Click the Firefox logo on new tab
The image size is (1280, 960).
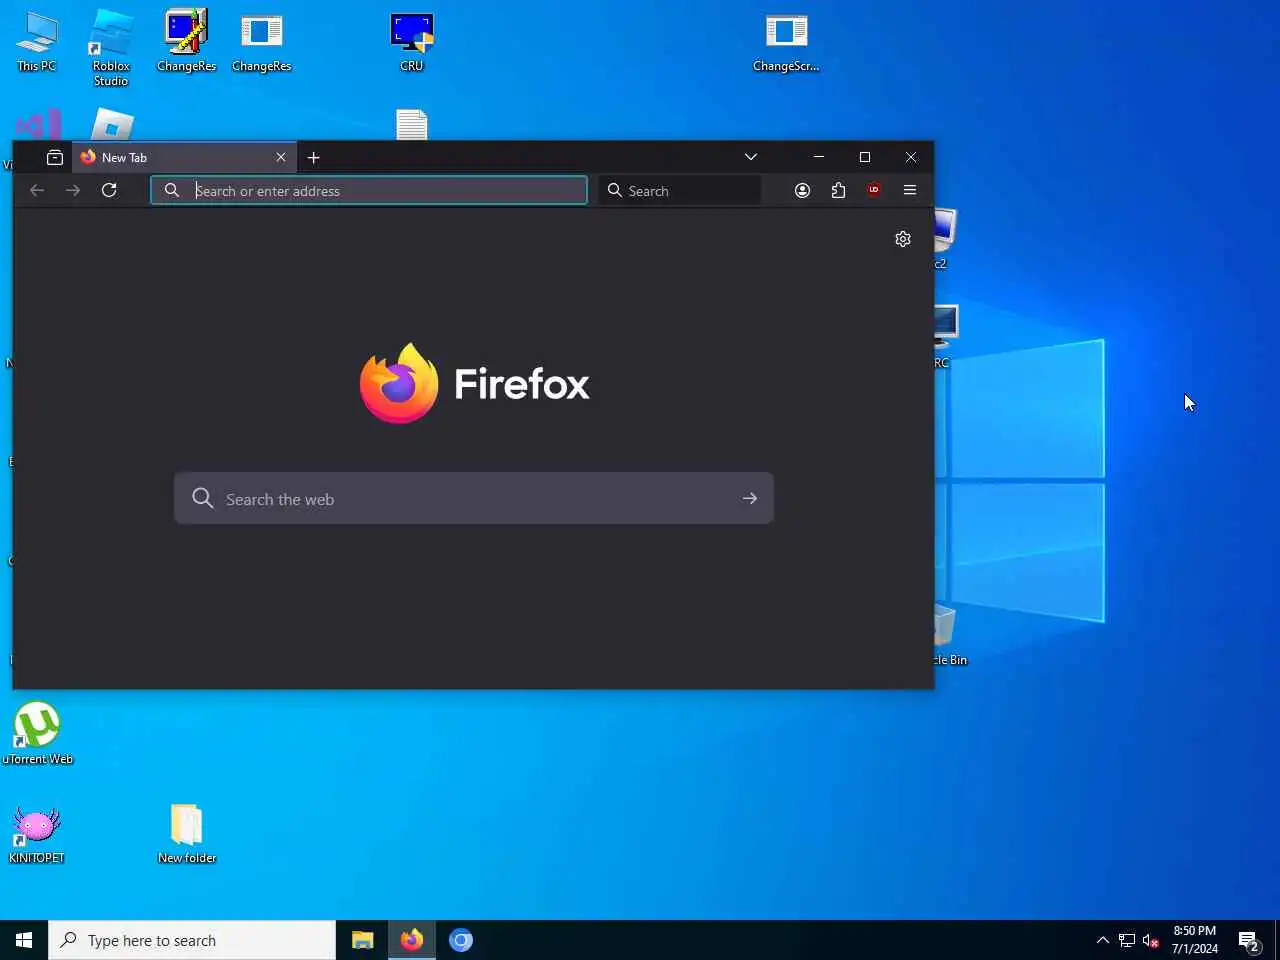tap(474, 383)
